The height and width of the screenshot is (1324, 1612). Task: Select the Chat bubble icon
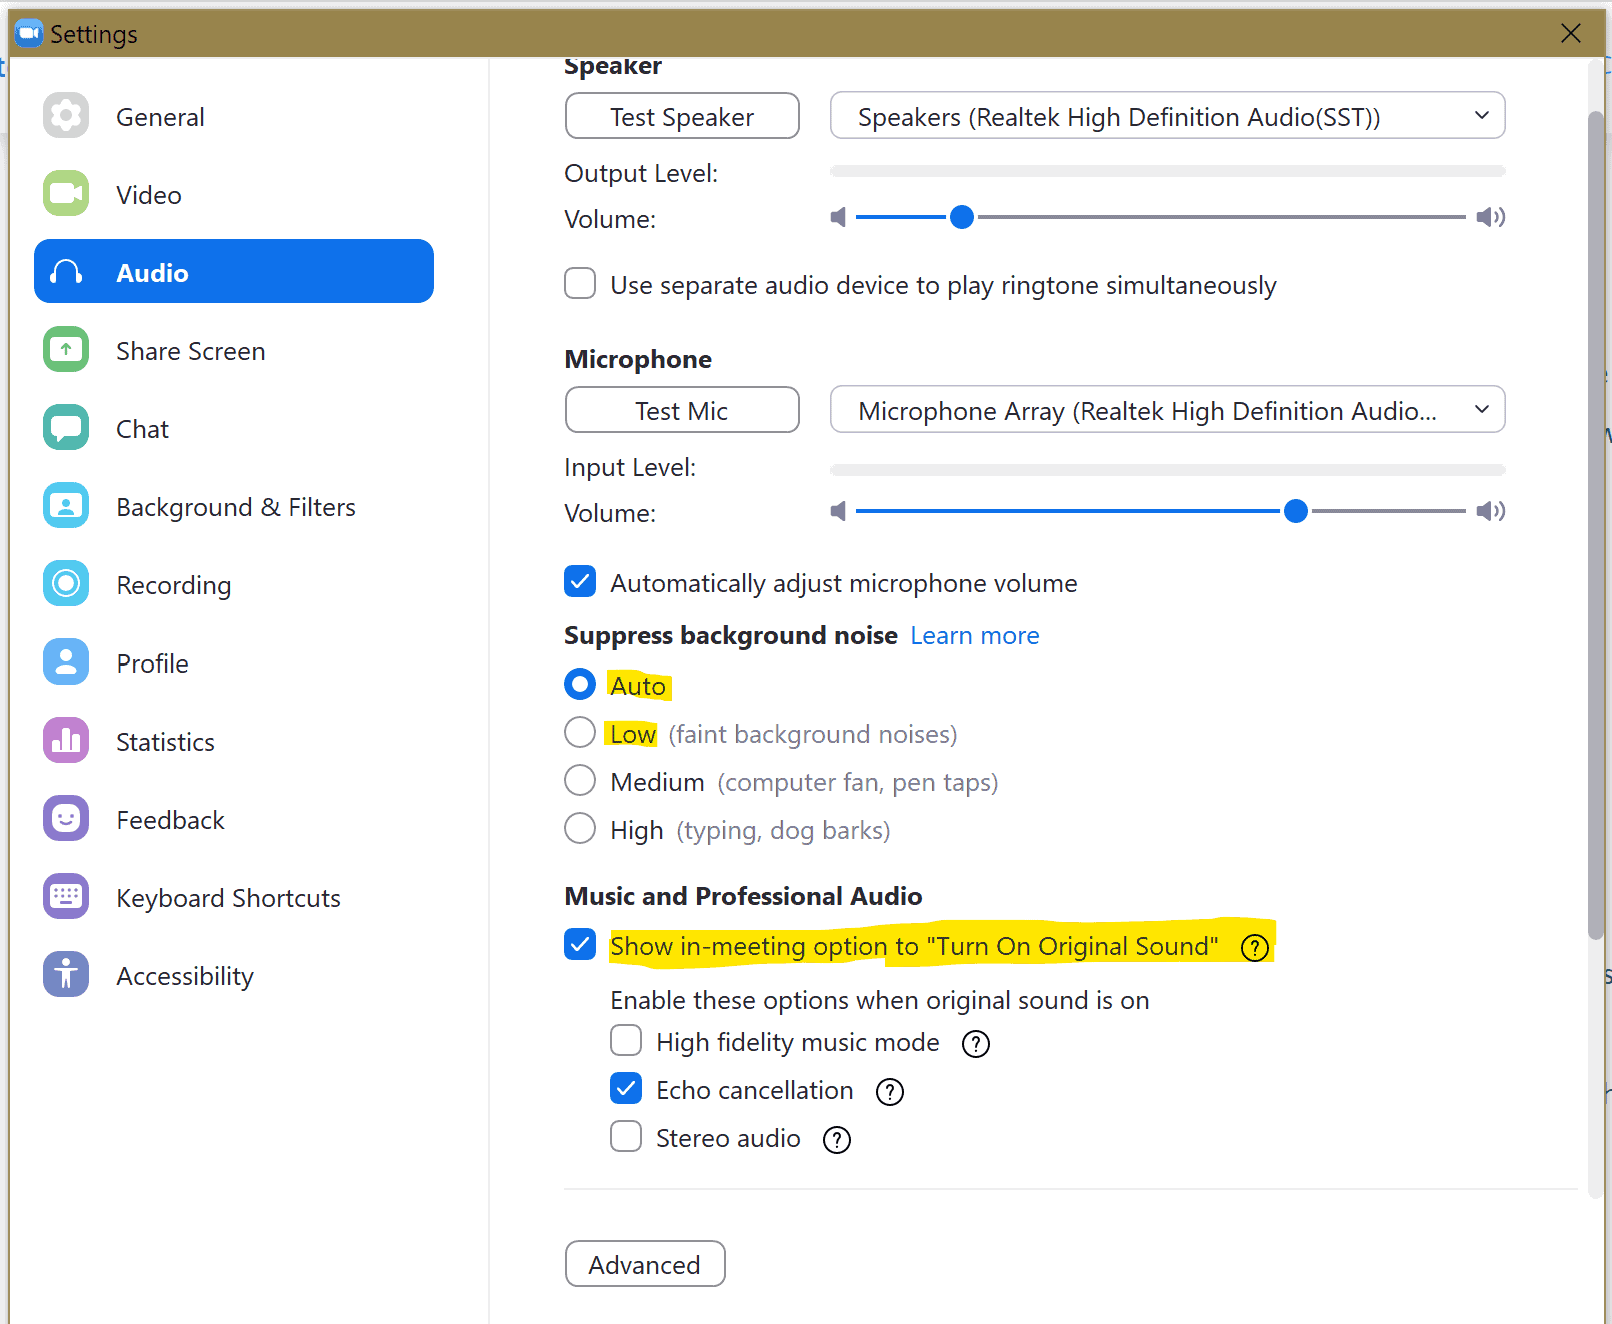[x=66, y=428]
